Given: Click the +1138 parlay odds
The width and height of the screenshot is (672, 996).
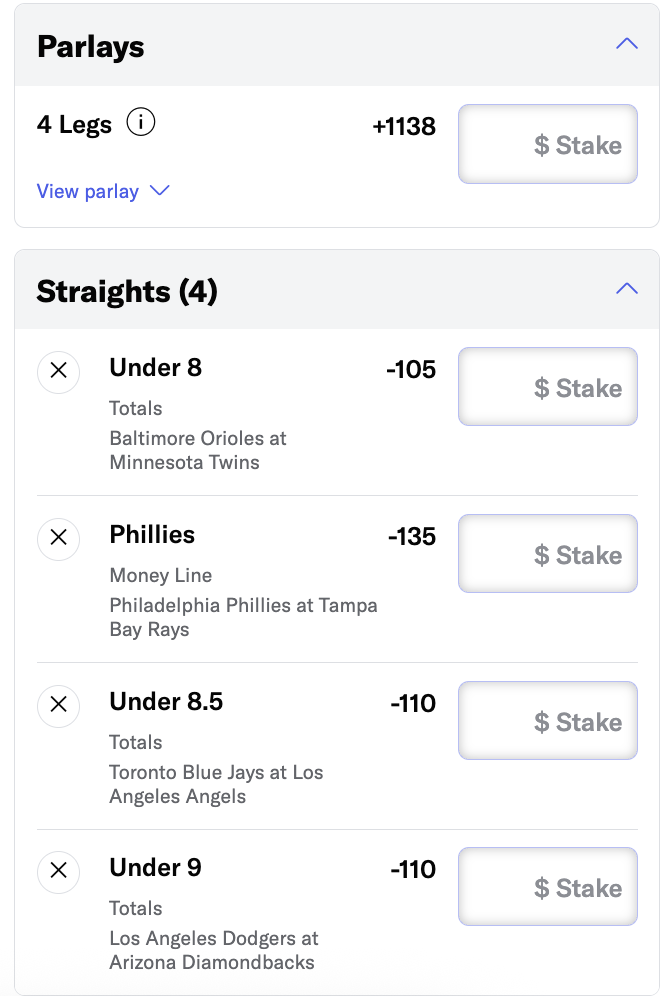Looking at the screenshot, I should (404, 126).
